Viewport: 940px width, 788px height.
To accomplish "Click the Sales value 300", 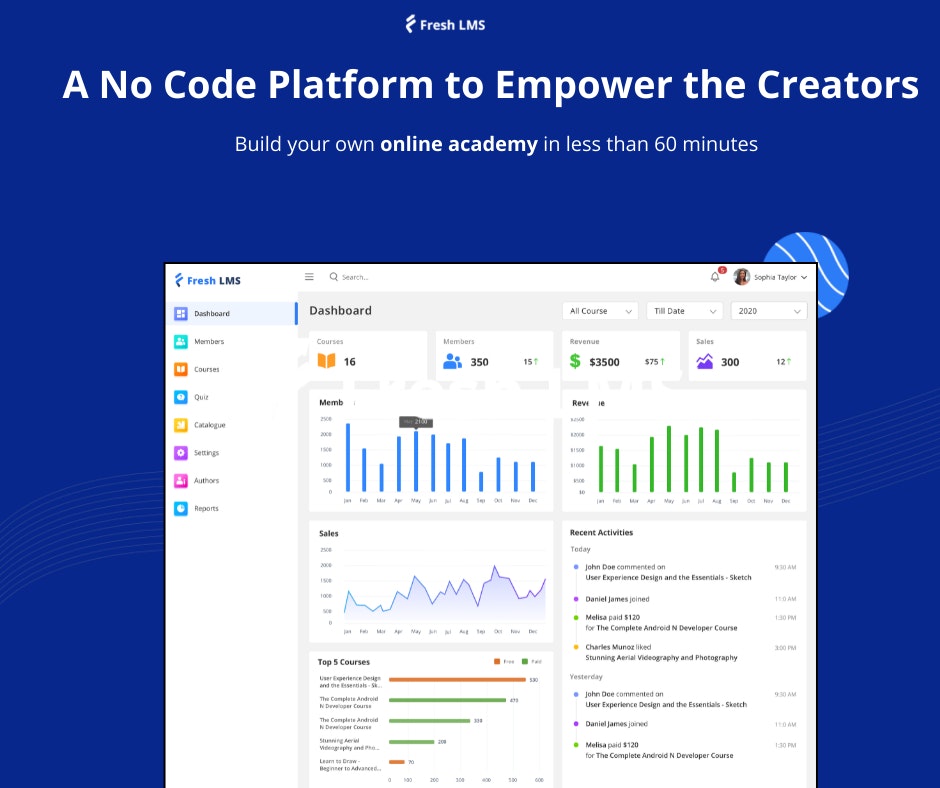I will [730, 362].
